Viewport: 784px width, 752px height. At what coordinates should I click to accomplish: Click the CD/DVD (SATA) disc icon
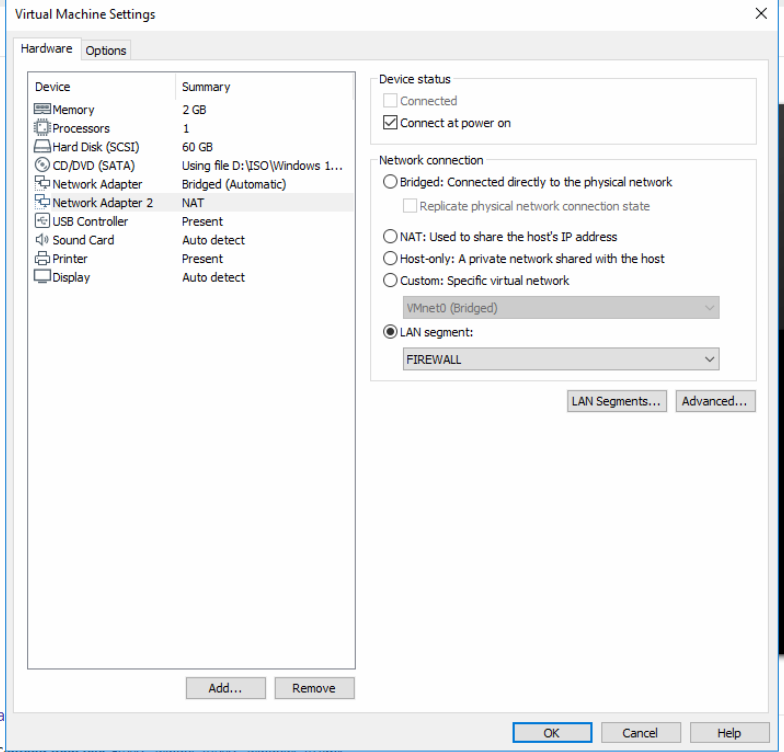point(42,164)
